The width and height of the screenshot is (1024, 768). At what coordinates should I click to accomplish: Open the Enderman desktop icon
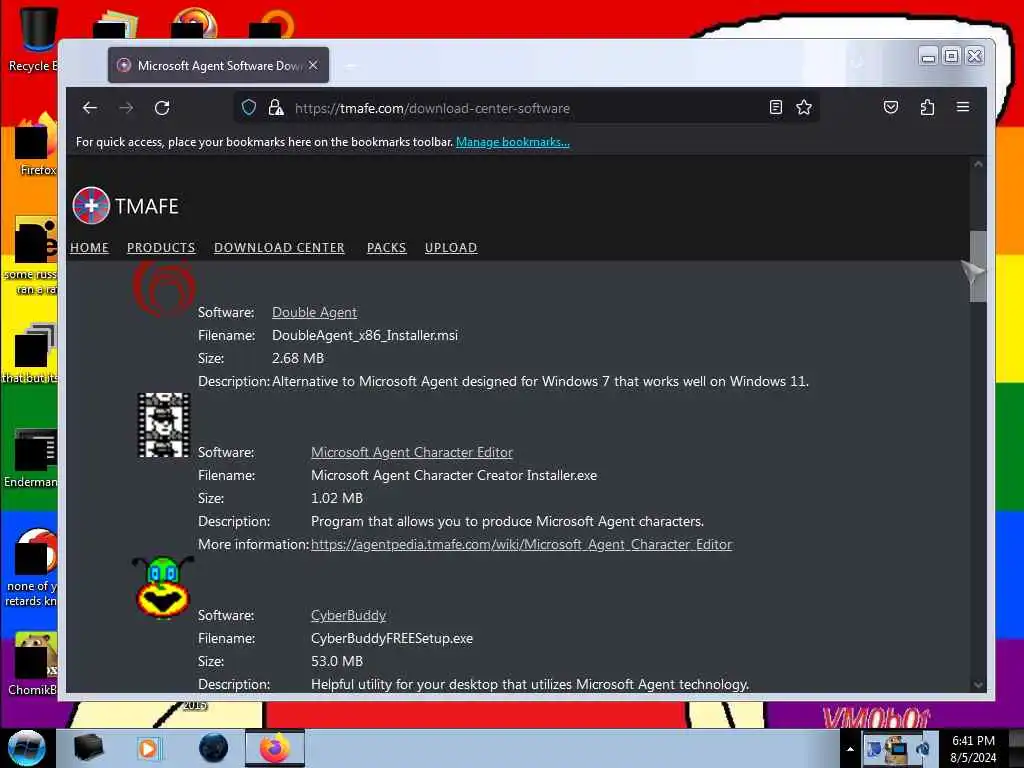[31, 458]
